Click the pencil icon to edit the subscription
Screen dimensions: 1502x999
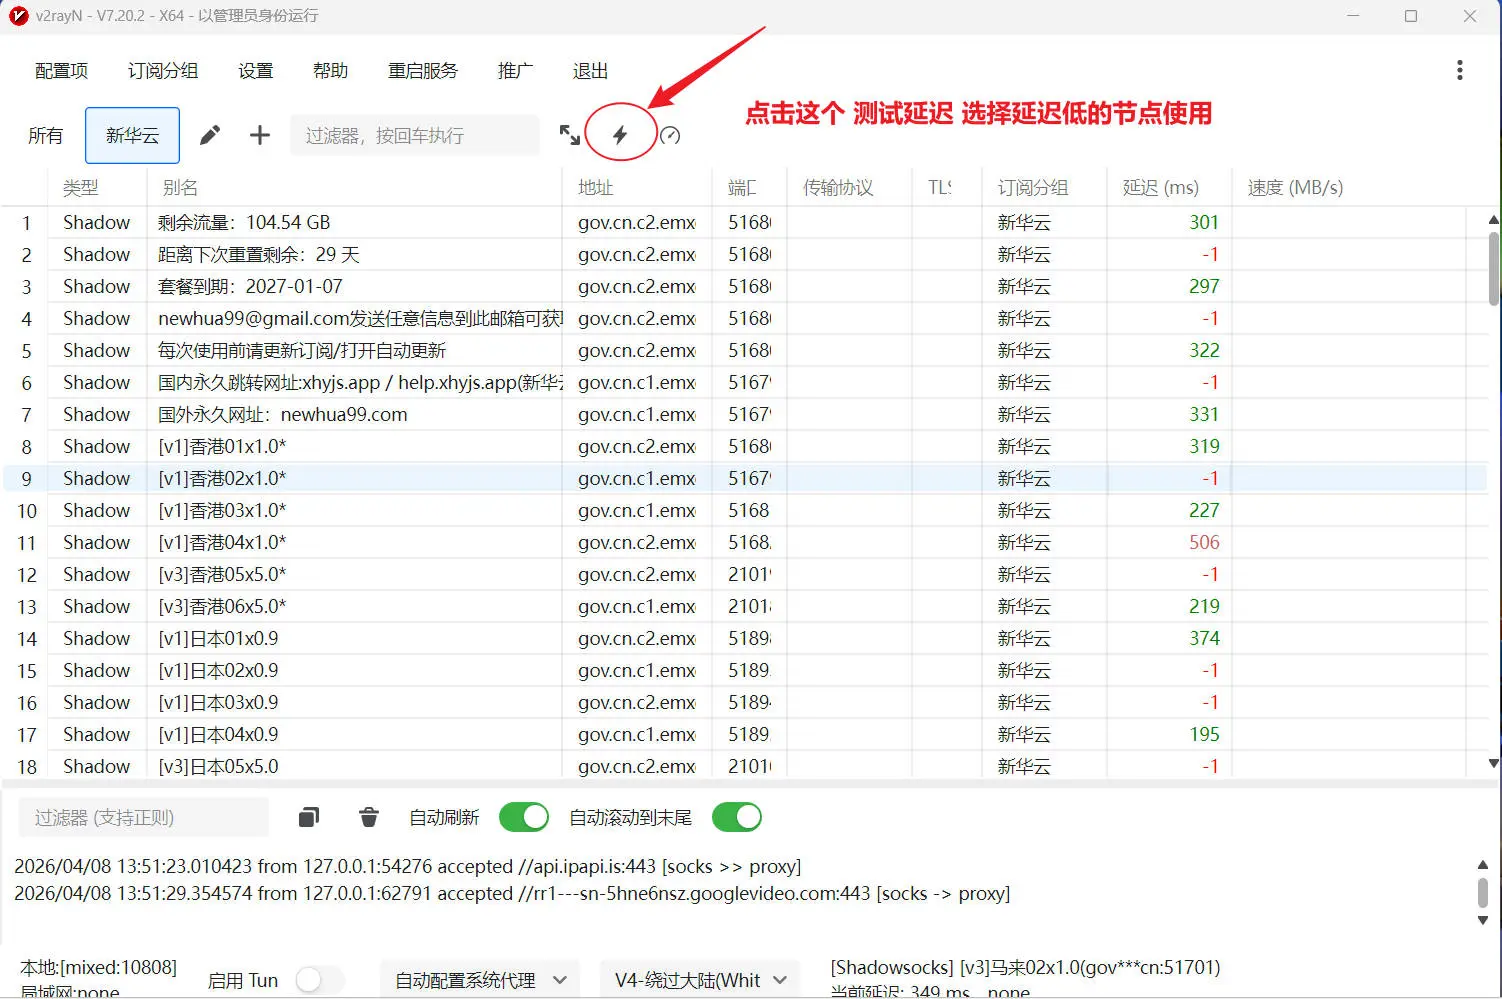pos(209,134)
